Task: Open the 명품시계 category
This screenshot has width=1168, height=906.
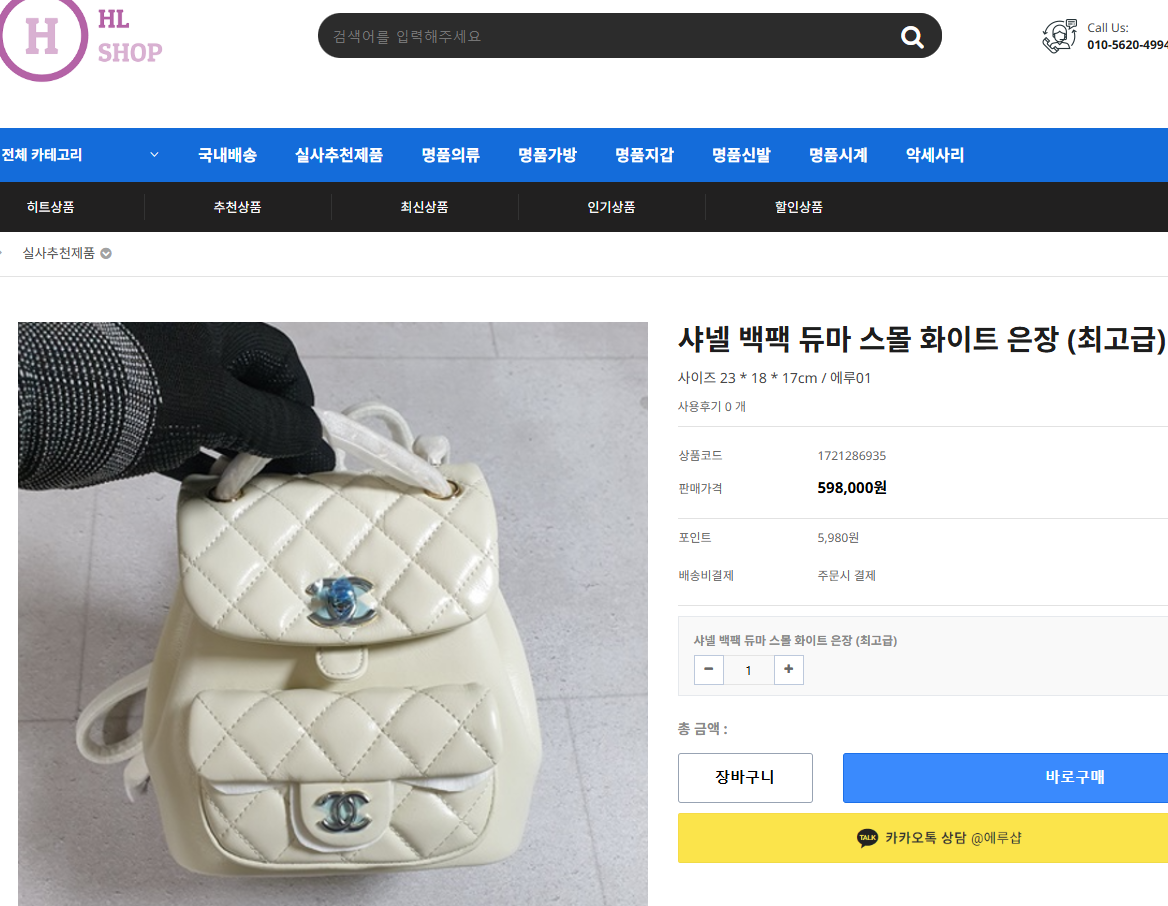Action: tap(838, 155)
